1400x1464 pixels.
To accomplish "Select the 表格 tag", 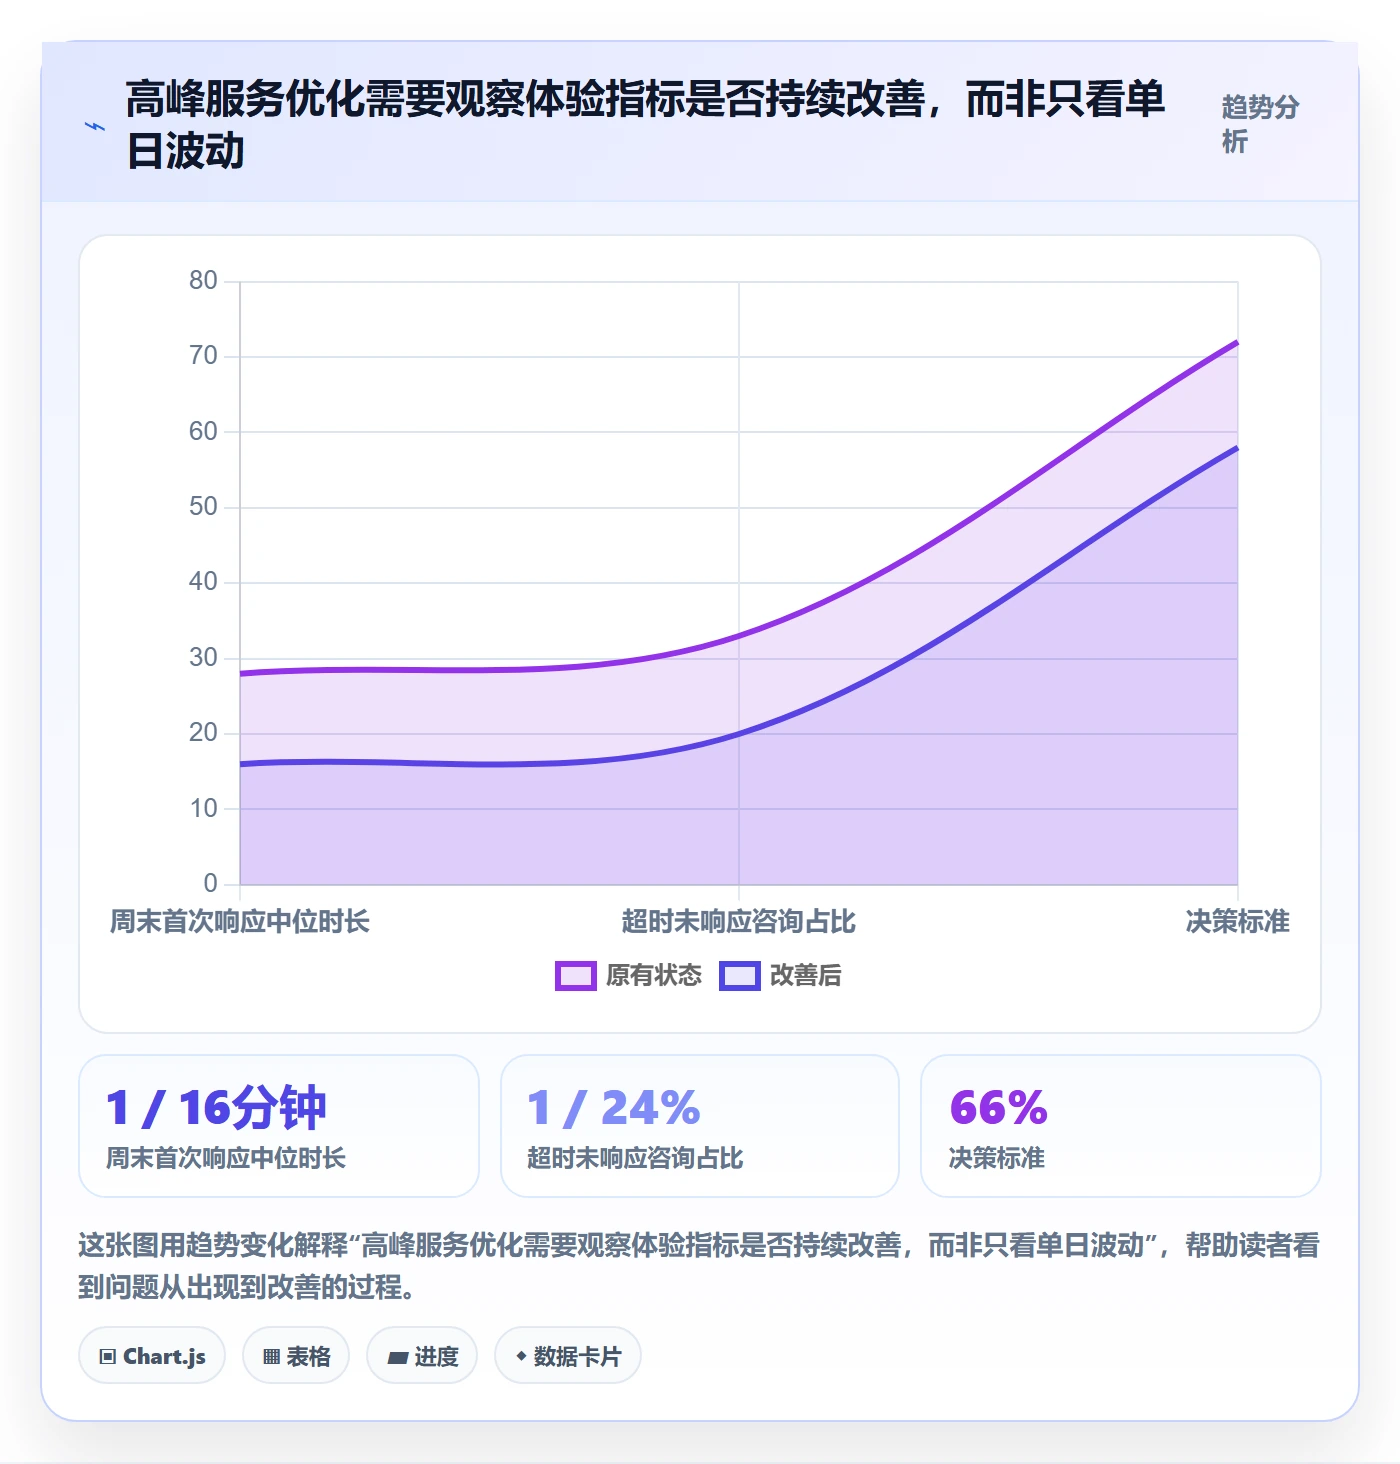I will 296,1356.
